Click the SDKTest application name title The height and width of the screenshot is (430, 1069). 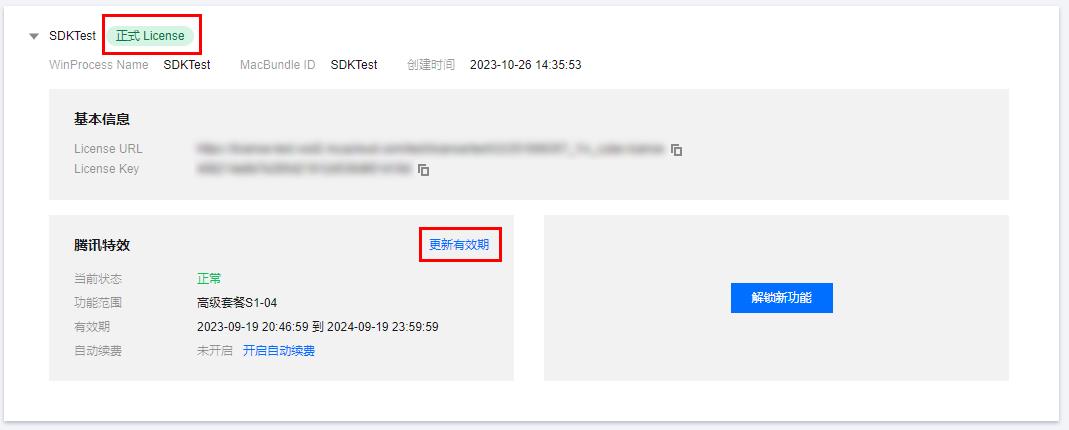point(72,36)
